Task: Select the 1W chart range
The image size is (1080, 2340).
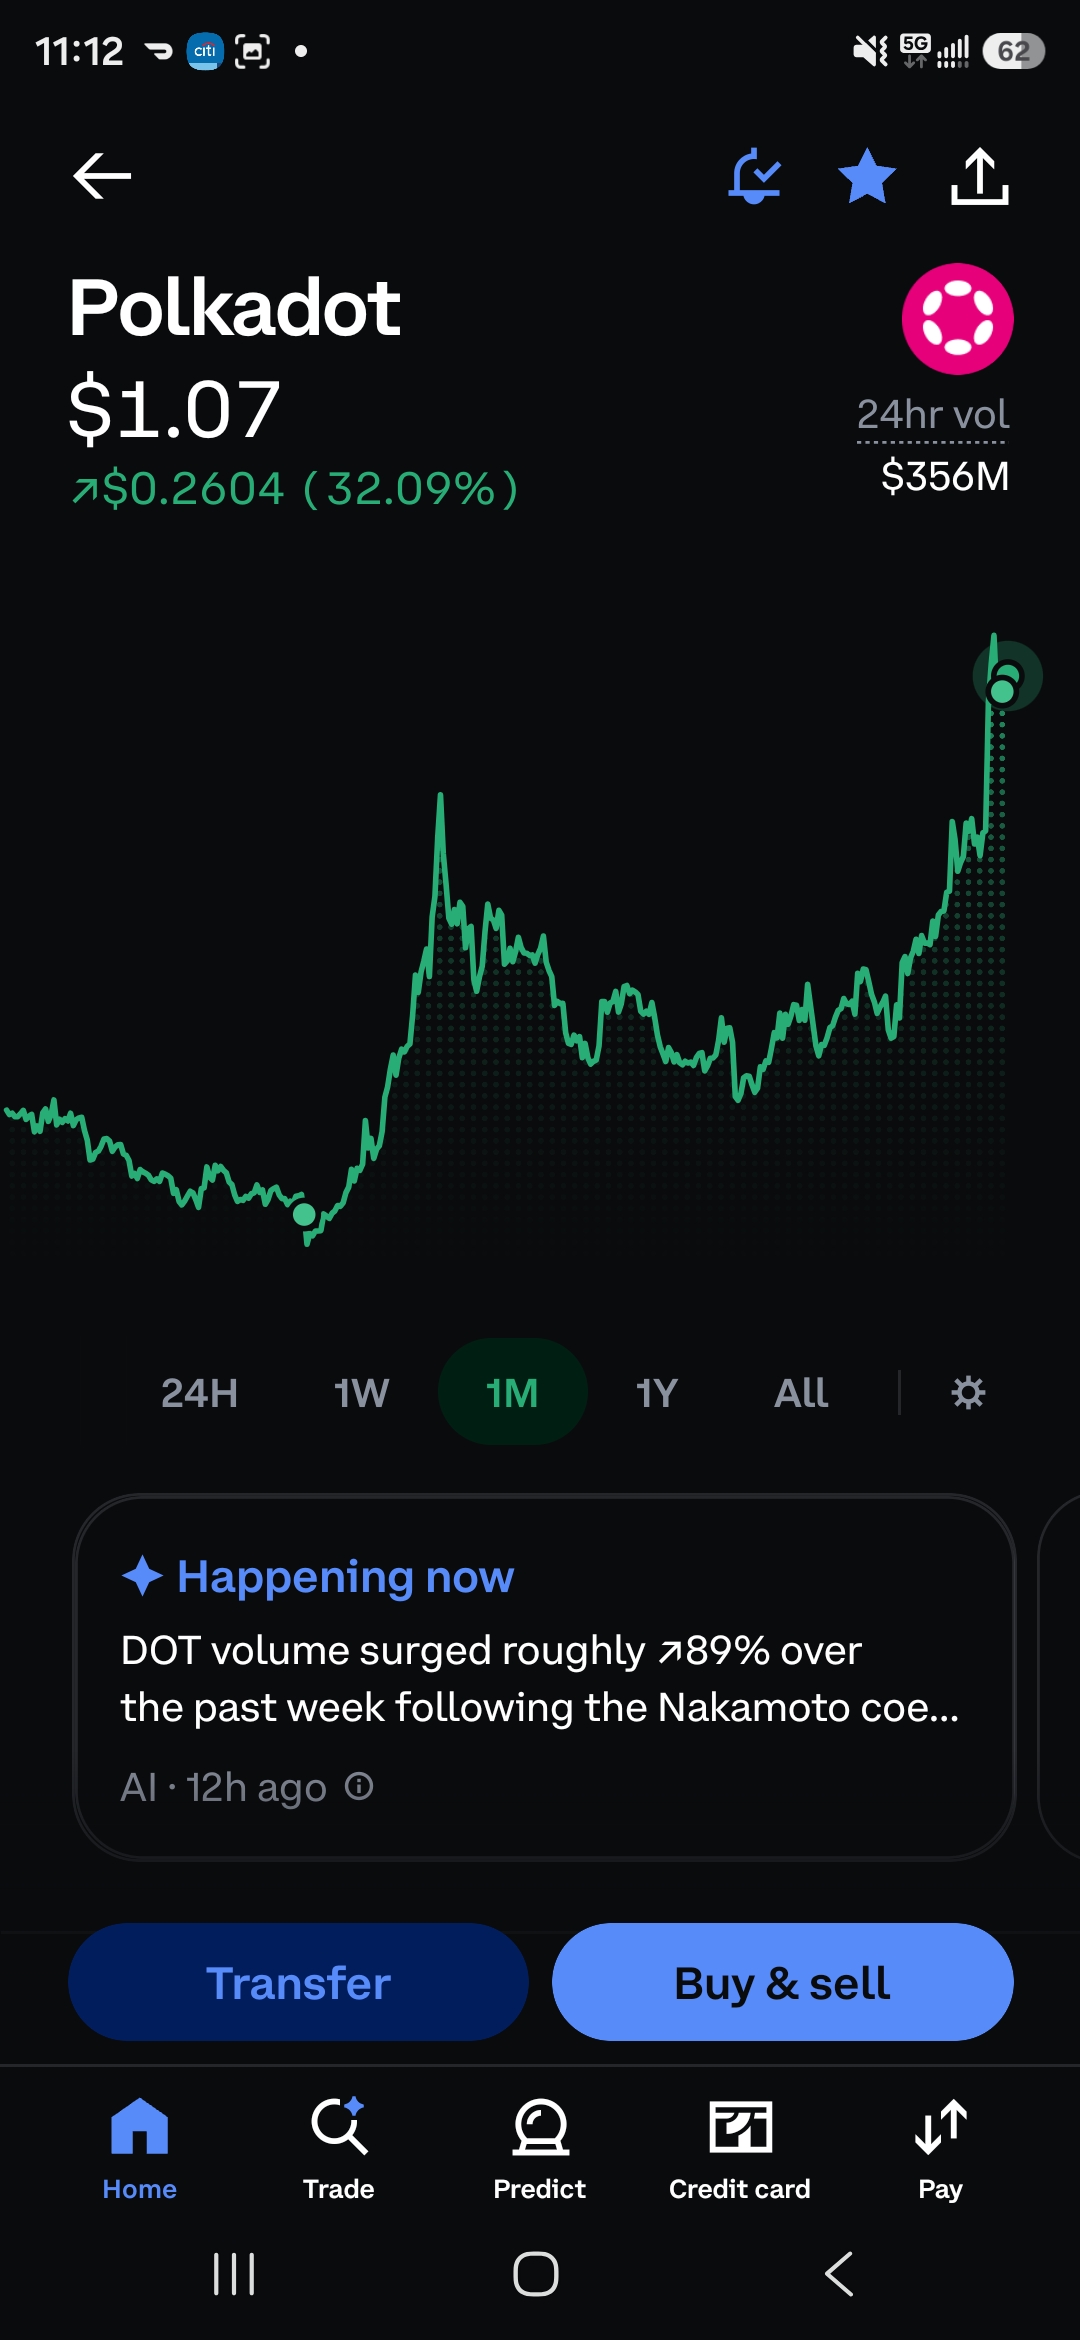Action: pos(361,1392)
